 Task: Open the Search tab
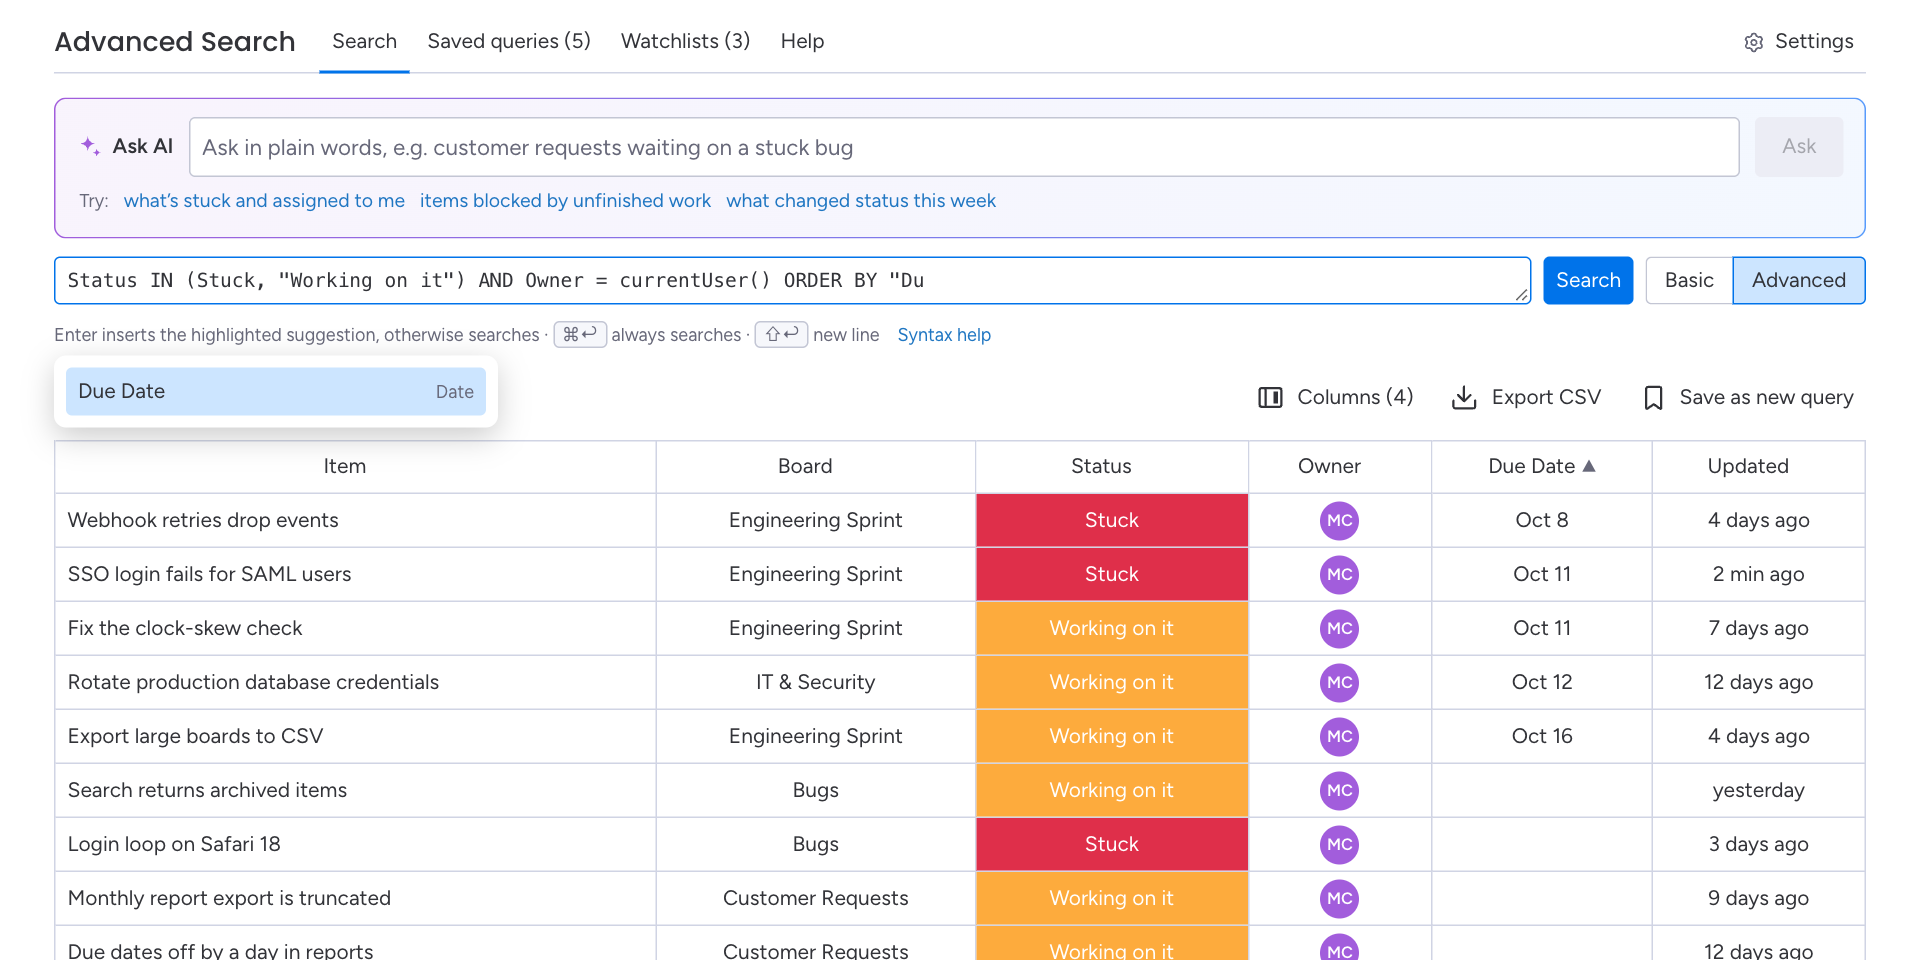click(x=364, y=41)
